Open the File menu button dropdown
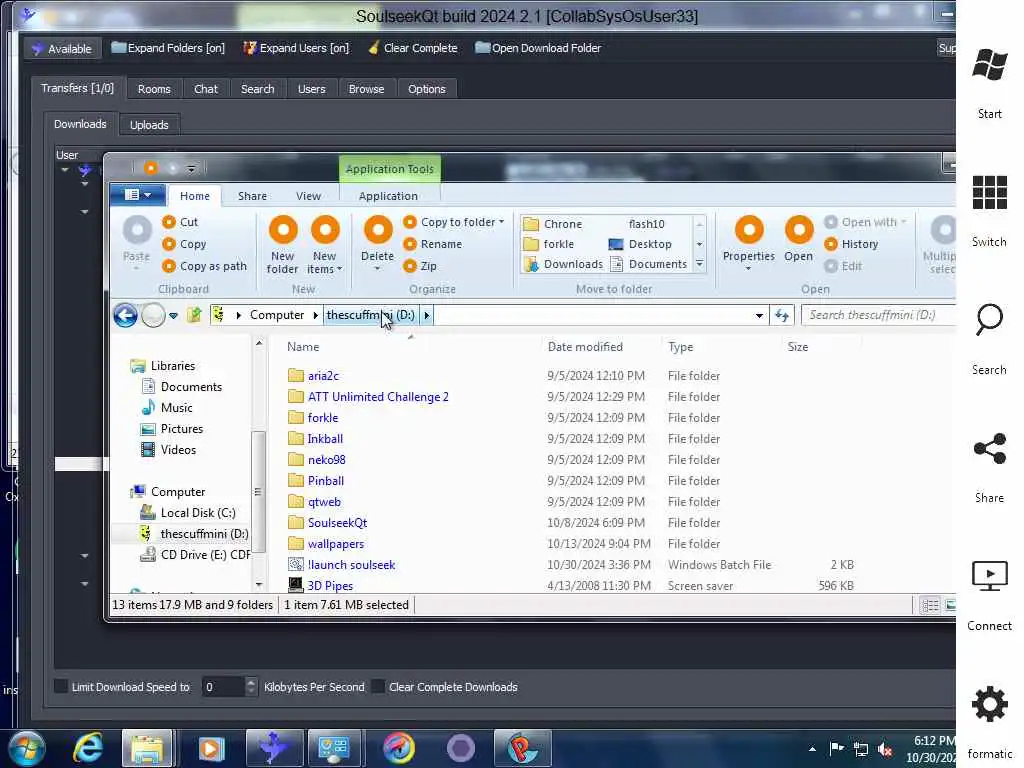 pyautogui.click(x=138, y=195)
